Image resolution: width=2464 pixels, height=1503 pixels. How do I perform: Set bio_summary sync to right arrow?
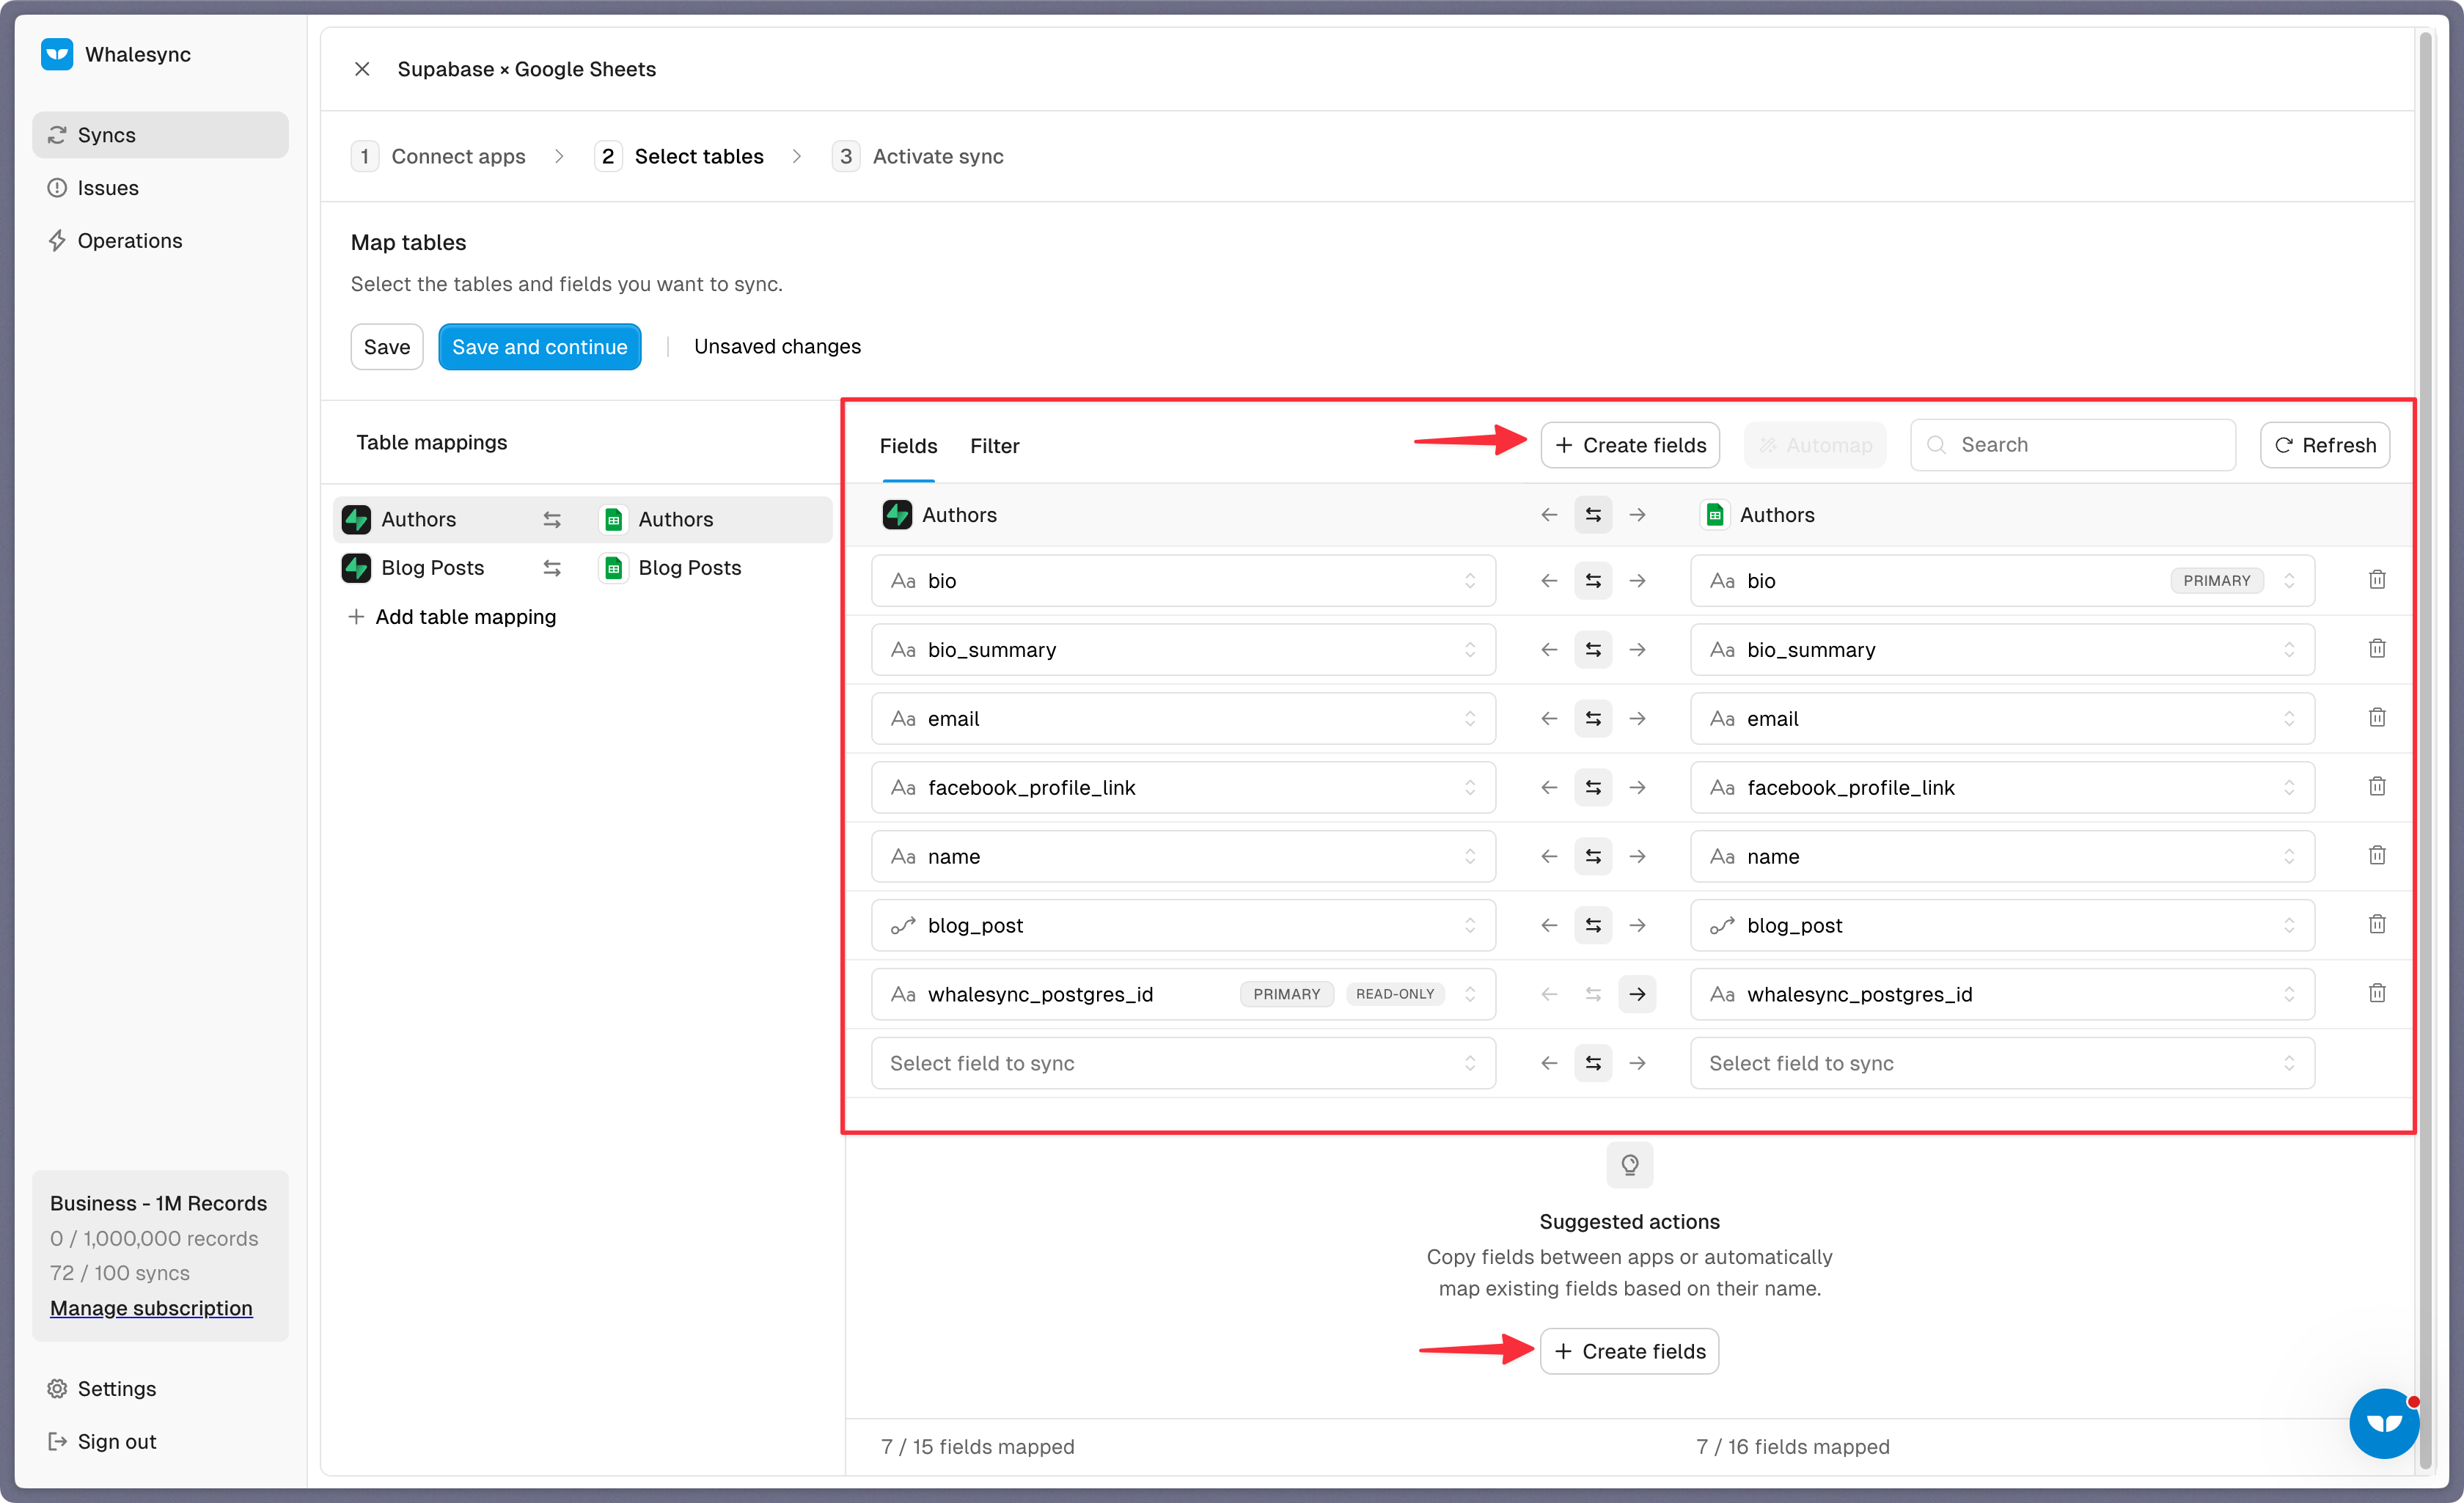(x=1637, y=650)
